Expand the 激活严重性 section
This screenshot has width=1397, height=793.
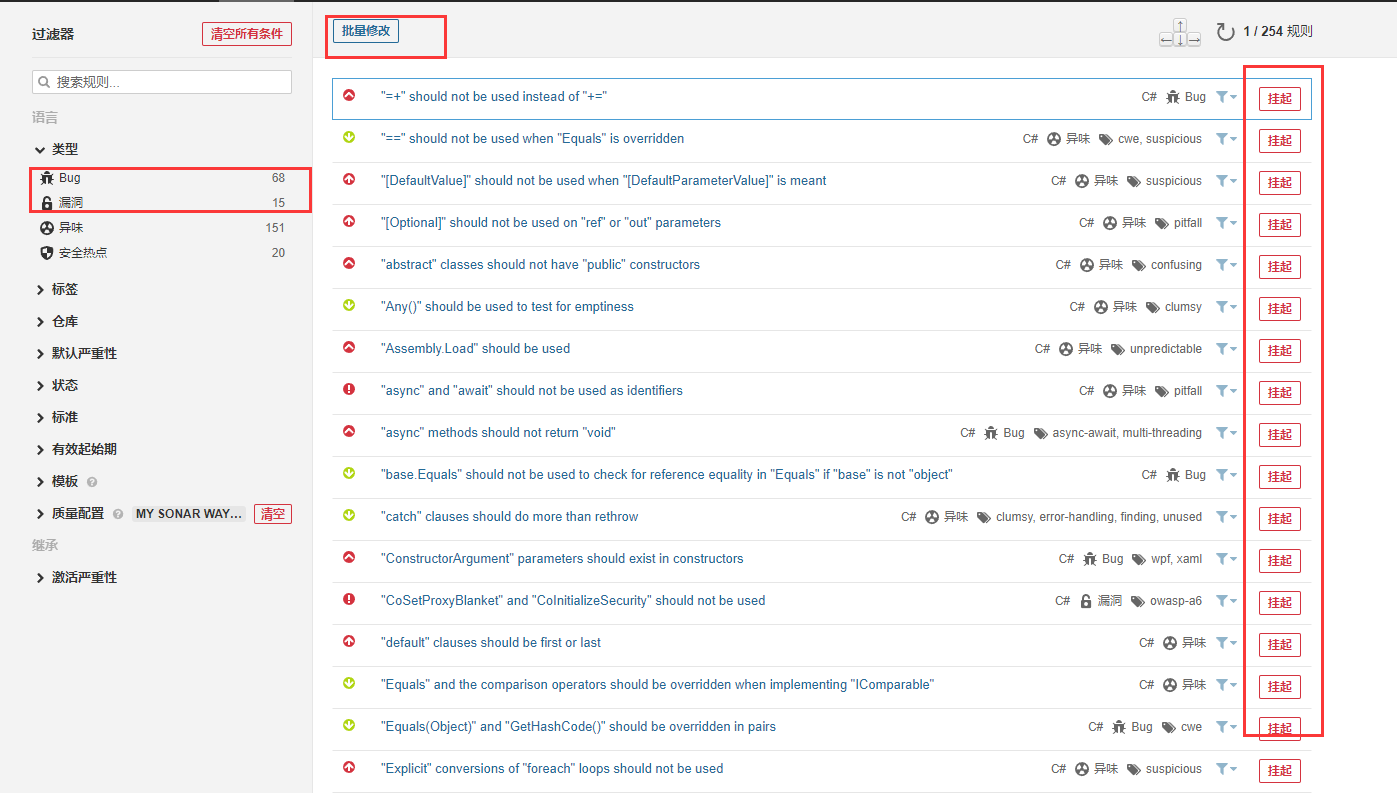(x=84, y=578)
